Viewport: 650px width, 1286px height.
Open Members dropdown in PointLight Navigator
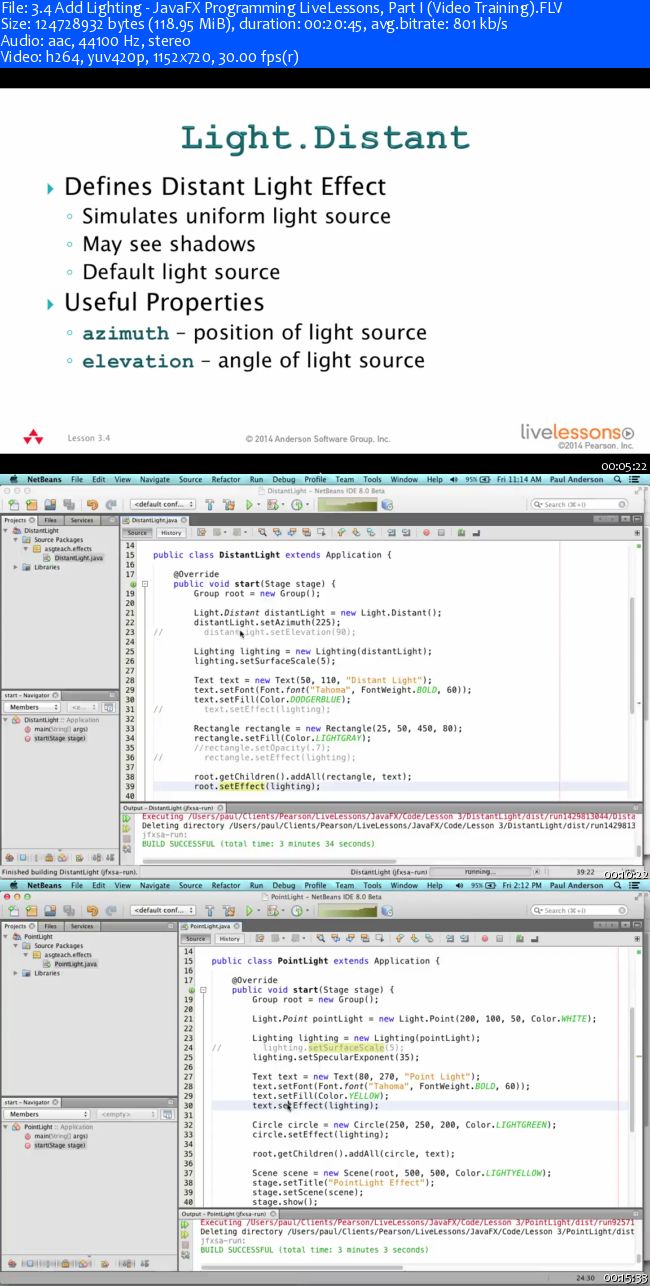[47, 1113]
